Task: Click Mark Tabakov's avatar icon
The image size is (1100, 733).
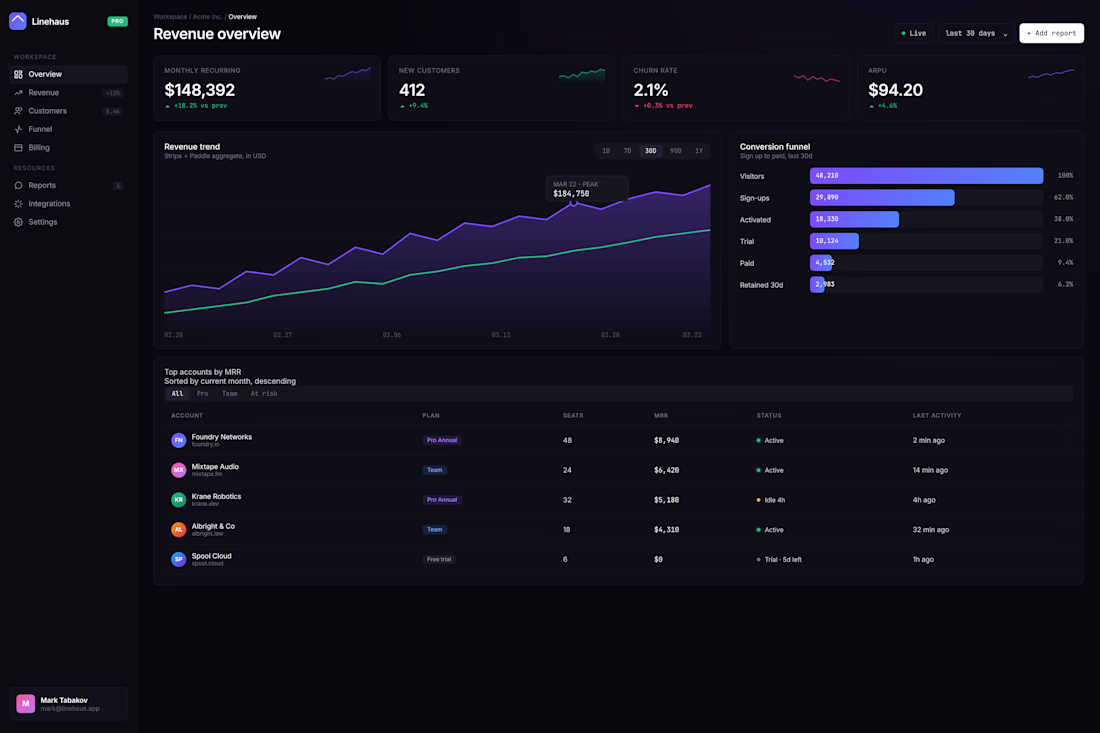Action: pos(26,704)
